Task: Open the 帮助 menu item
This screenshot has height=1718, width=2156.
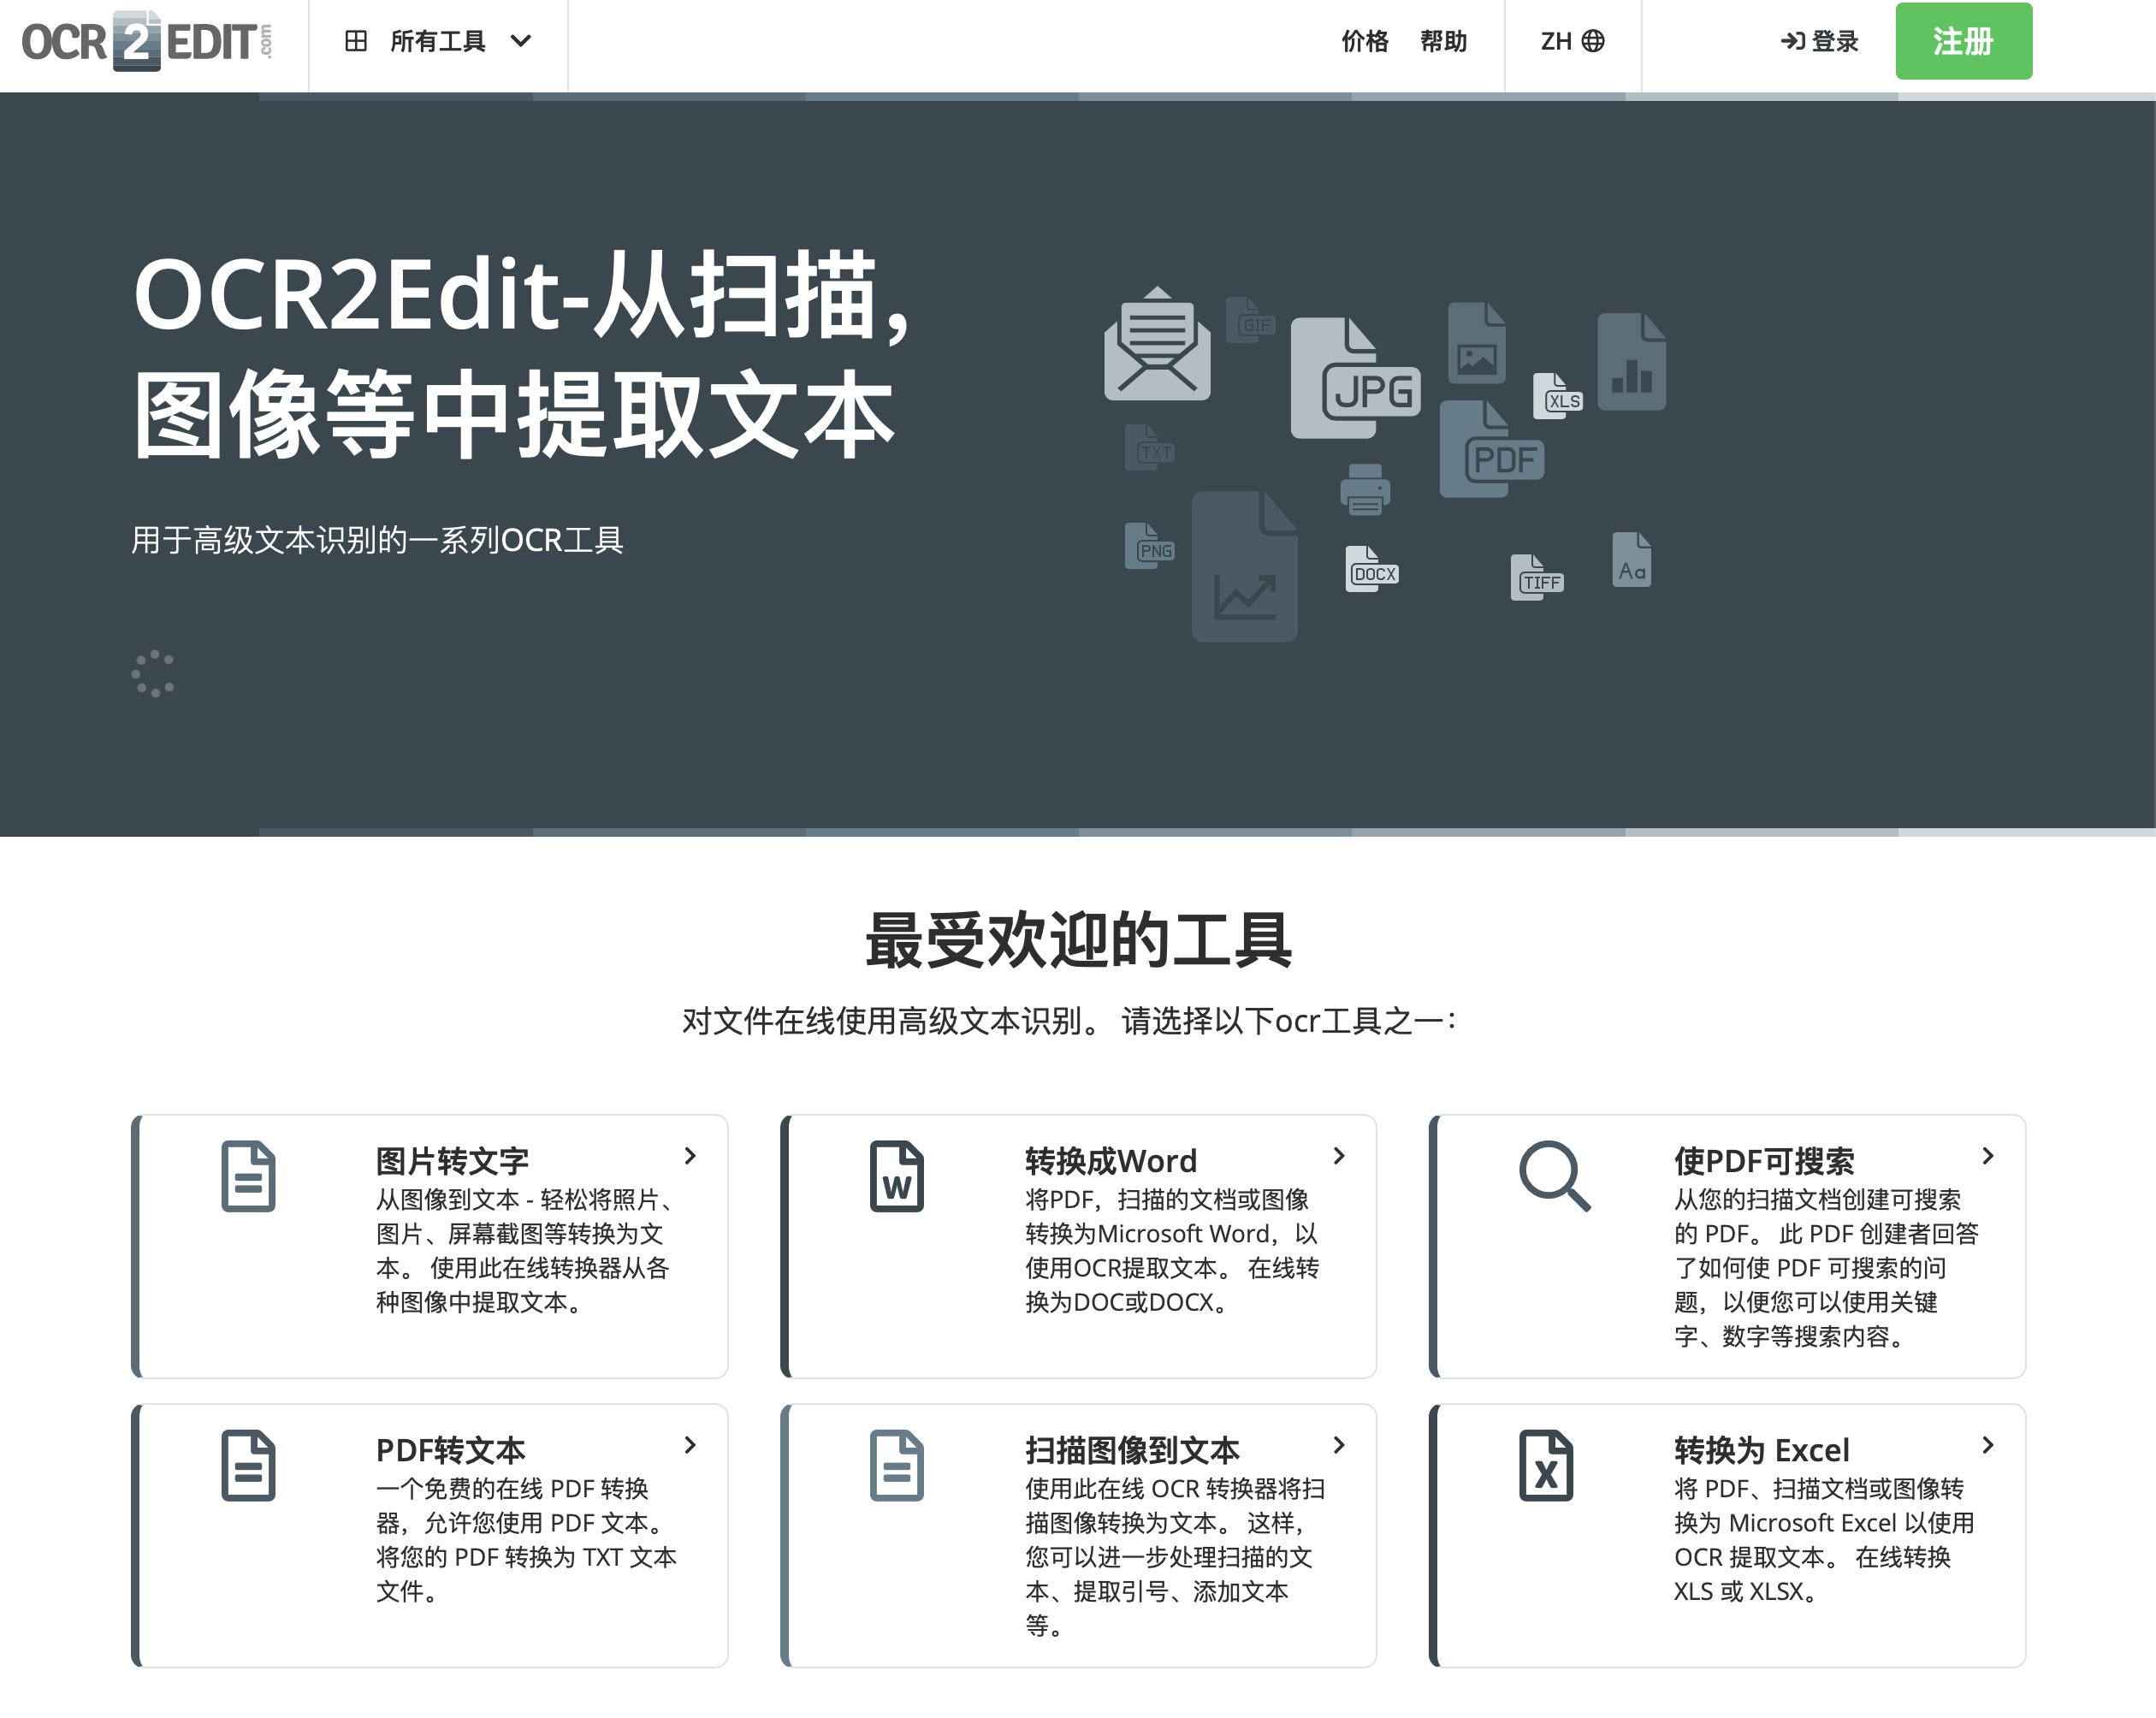Action: point(1443,41)
